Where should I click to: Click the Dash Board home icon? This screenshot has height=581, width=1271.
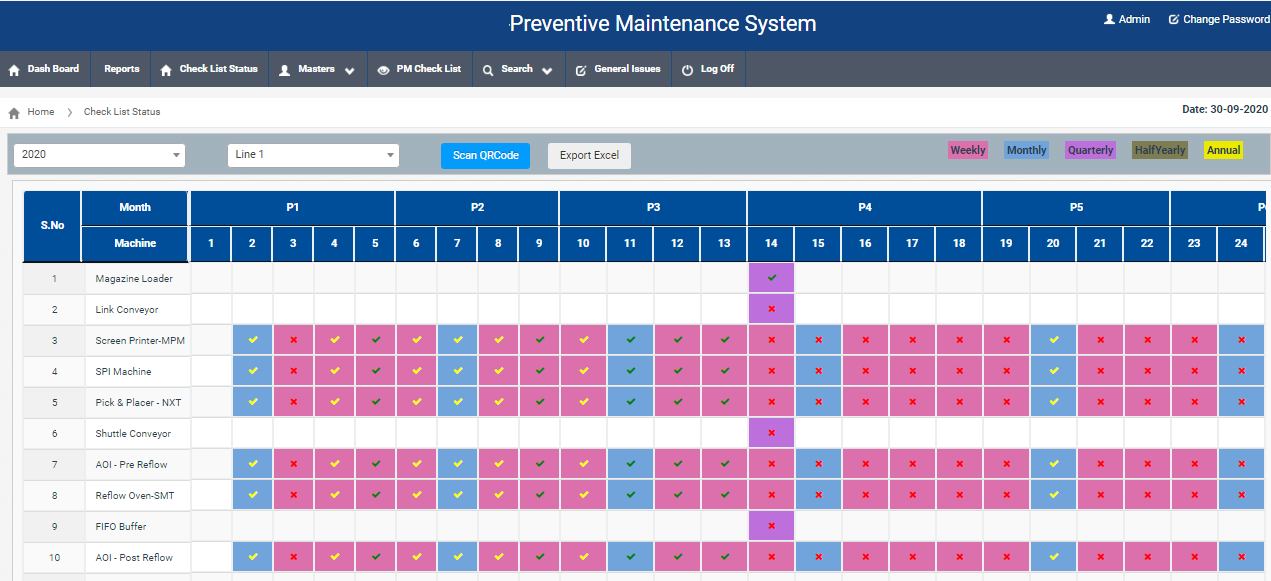[14, 70]
